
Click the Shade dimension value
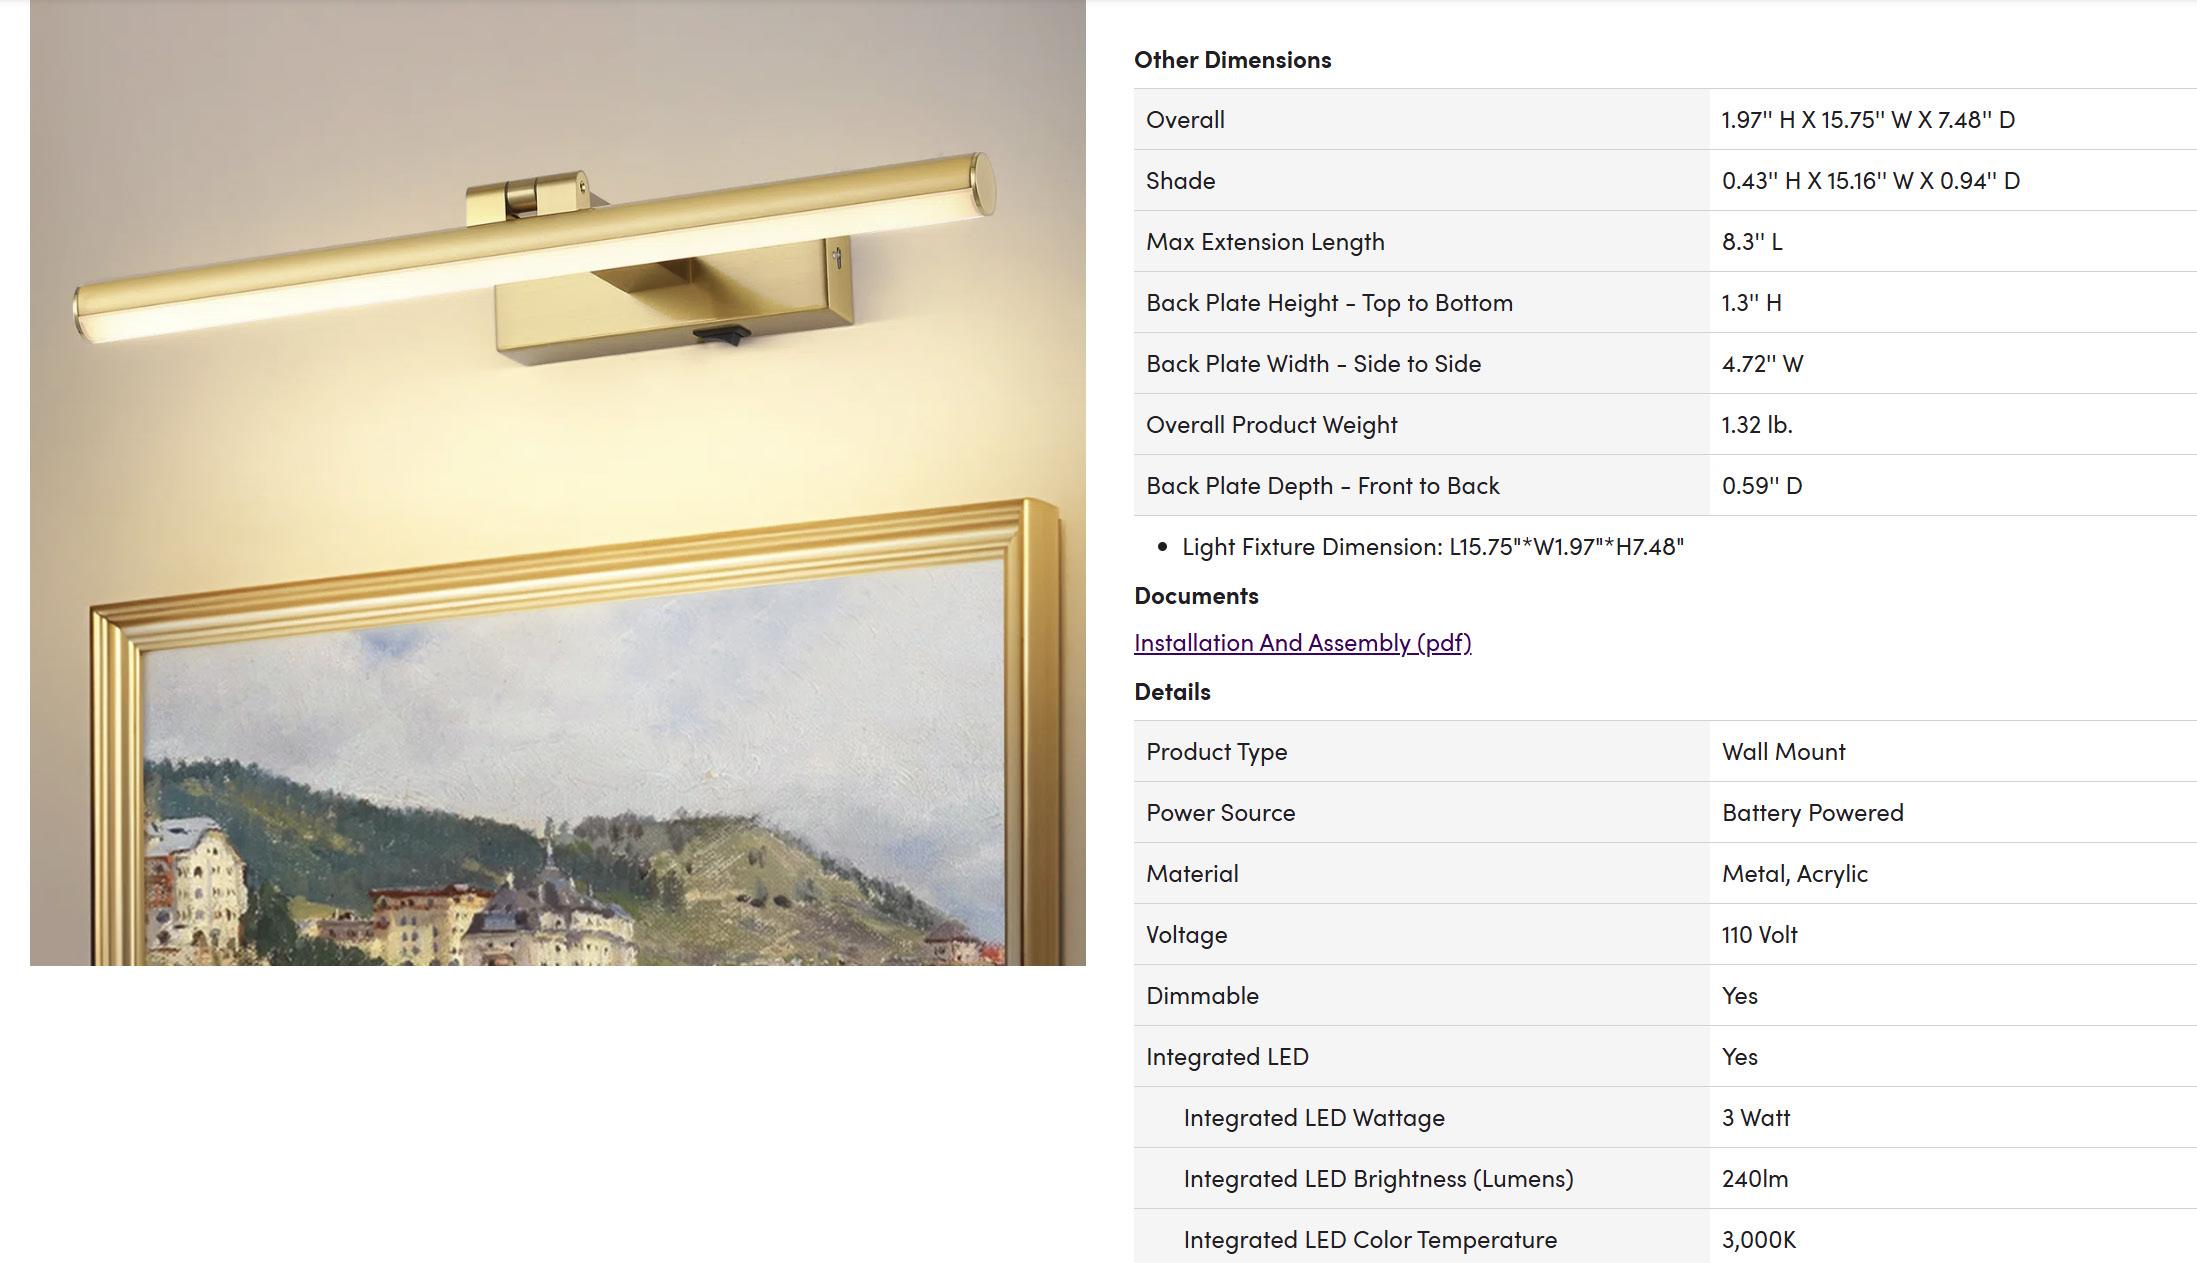(1870, 181)
